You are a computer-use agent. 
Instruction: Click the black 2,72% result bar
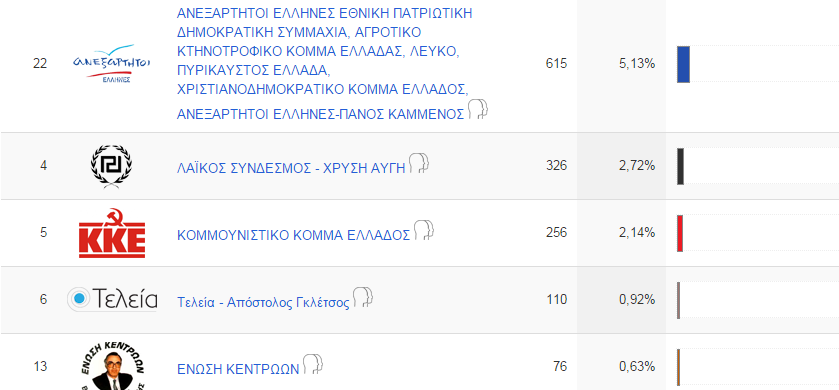tap(680, 166)
